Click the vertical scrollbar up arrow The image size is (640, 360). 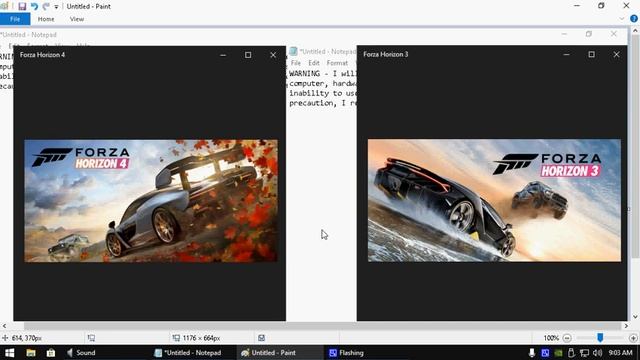coord(636,31)
